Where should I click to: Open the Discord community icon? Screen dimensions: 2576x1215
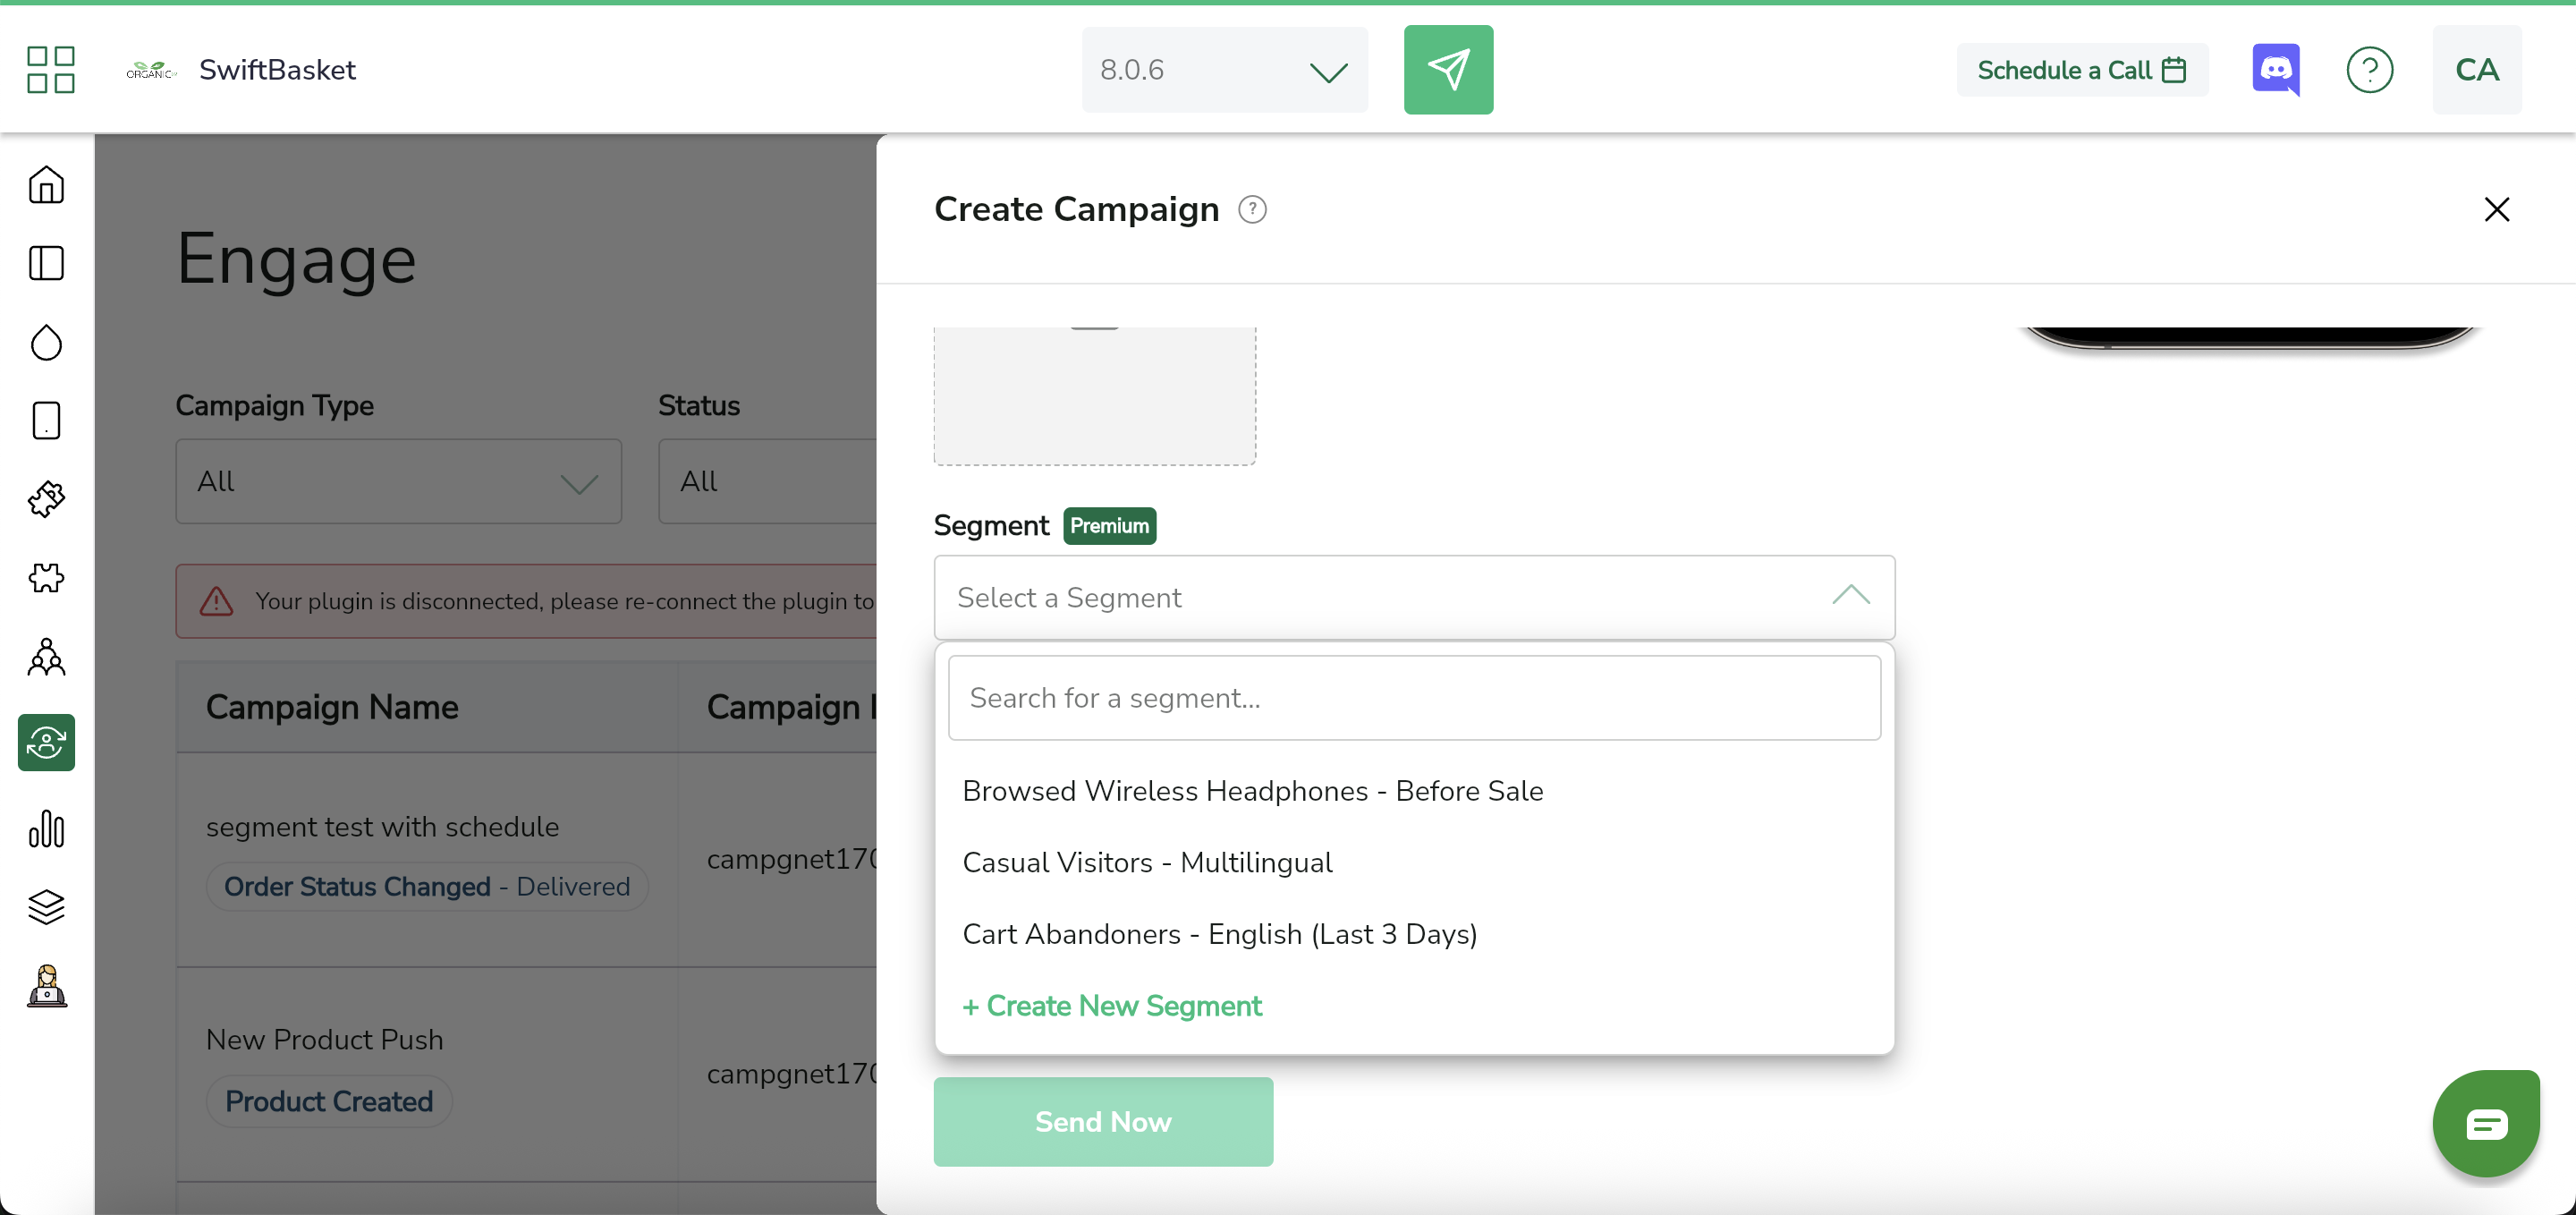[x=2275, y=69]
